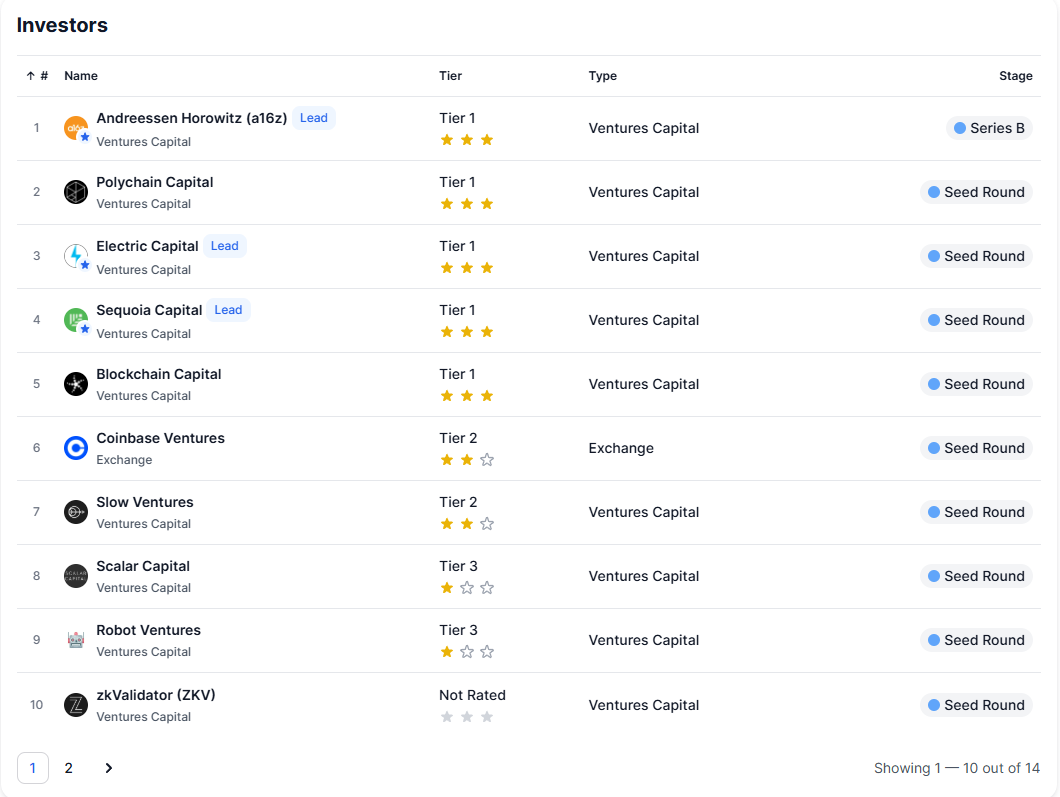Click the Coinbase Ventures blue logo
1060x797 pixels.
click(x=76, y=448)
